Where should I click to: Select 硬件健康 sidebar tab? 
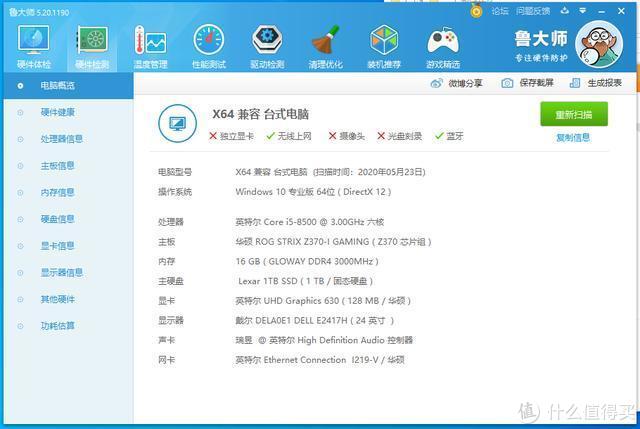(x=68, y=112)
